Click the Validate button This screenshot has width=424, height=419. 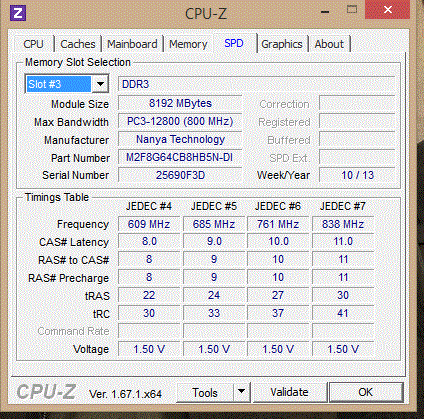(x=289, y=392)
